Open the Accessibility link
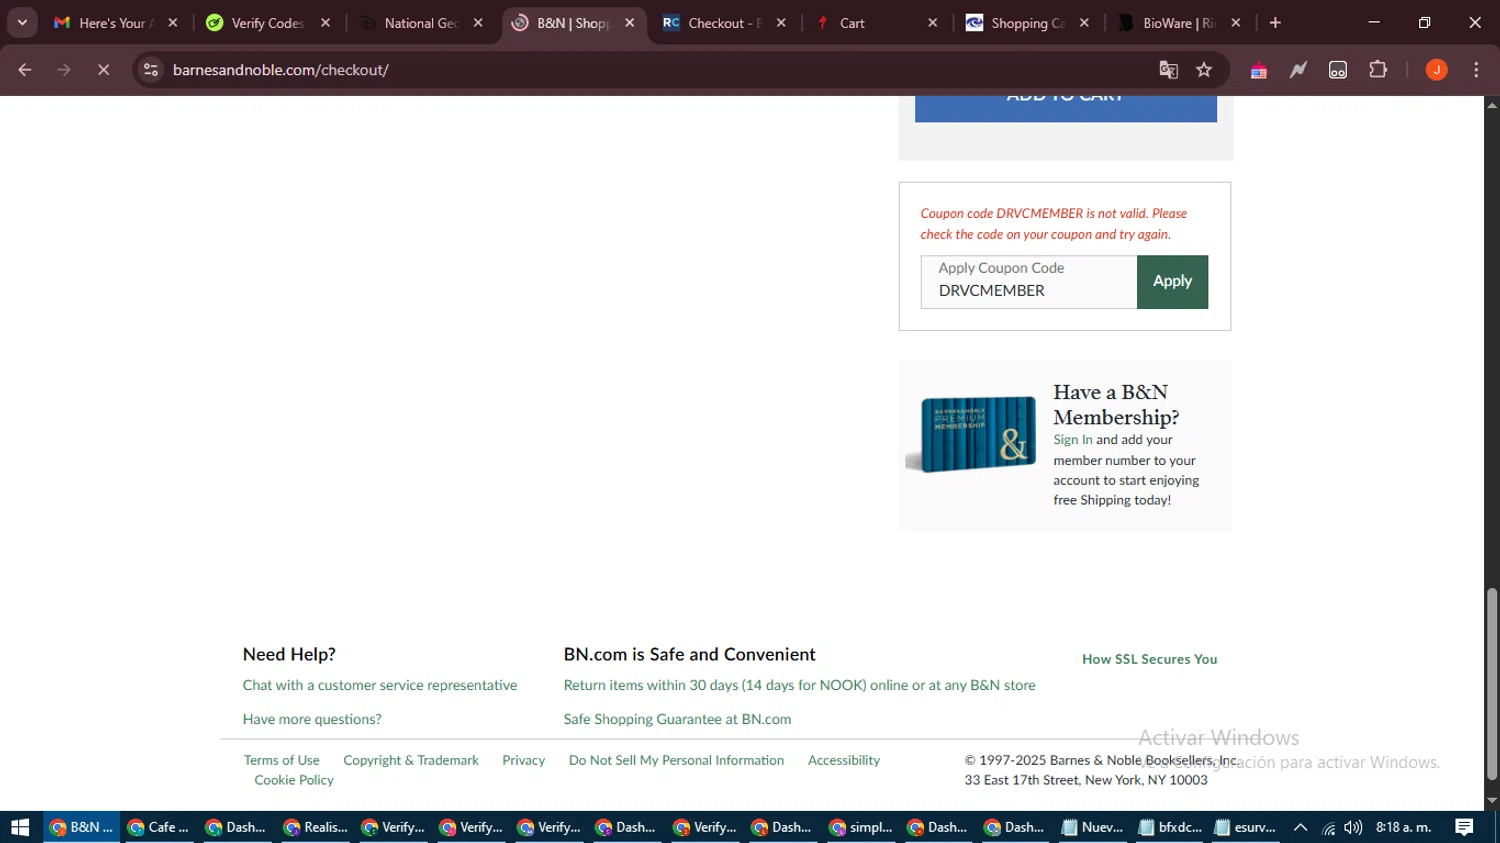The width and height of the screenshot is (1500, 843). click(844, 760)
